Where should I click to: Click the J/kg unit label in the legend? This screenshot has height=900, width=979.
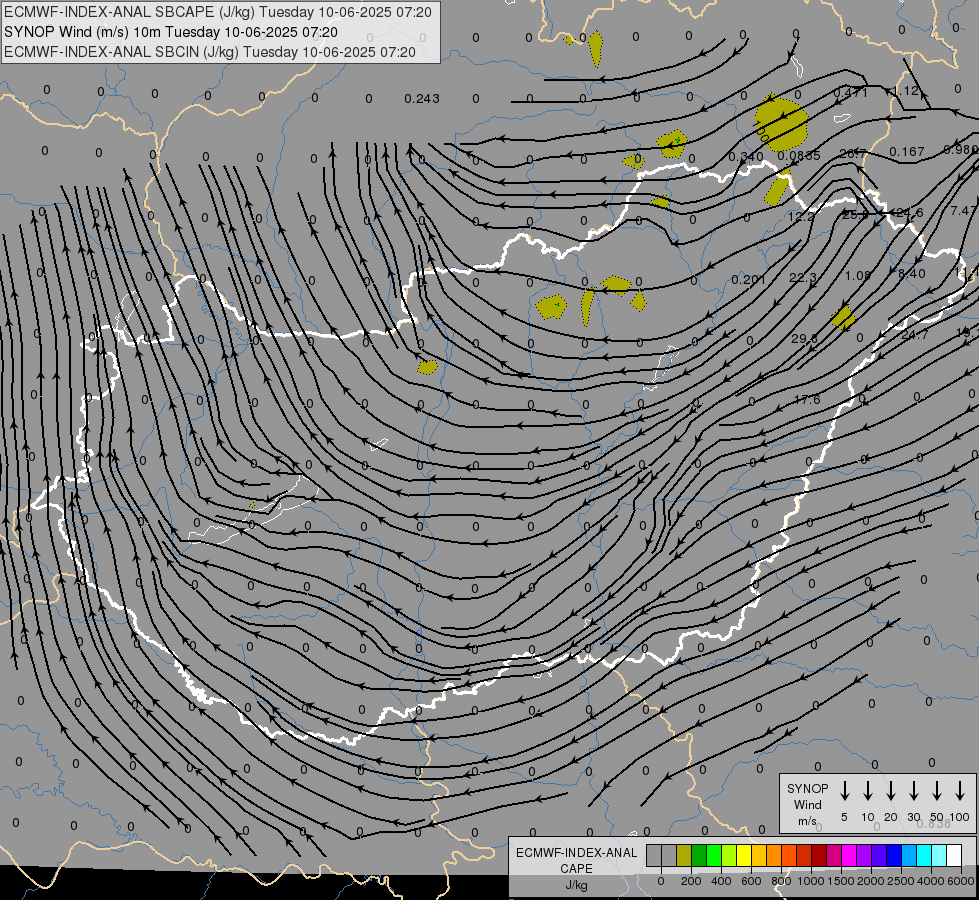point(576,885)
